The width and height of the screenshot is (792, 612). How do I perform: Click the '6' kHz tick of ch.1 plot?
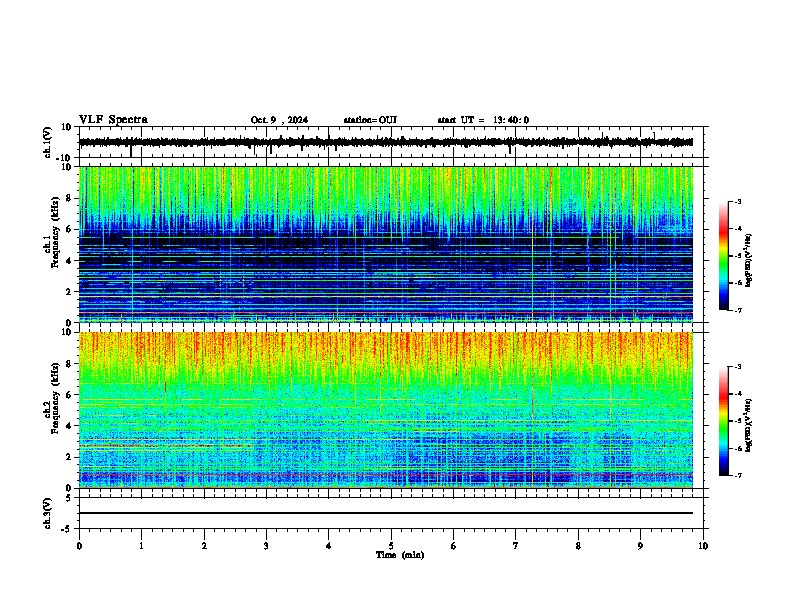[71, 230]
